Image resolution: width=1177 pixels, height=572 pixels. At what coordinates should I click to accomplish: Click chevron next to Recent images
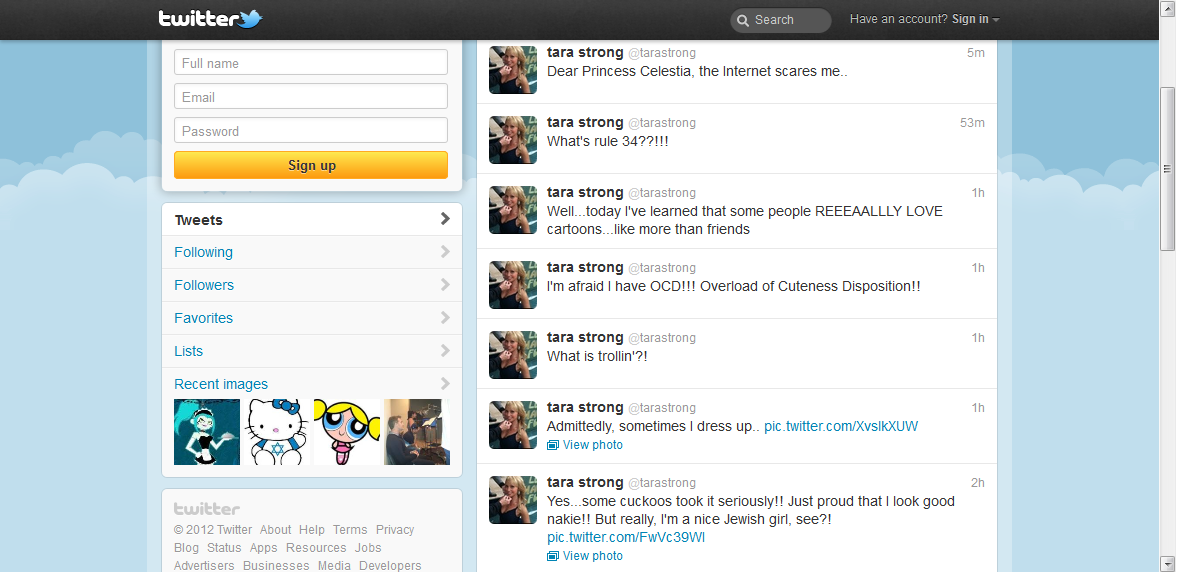pos(445,384)
